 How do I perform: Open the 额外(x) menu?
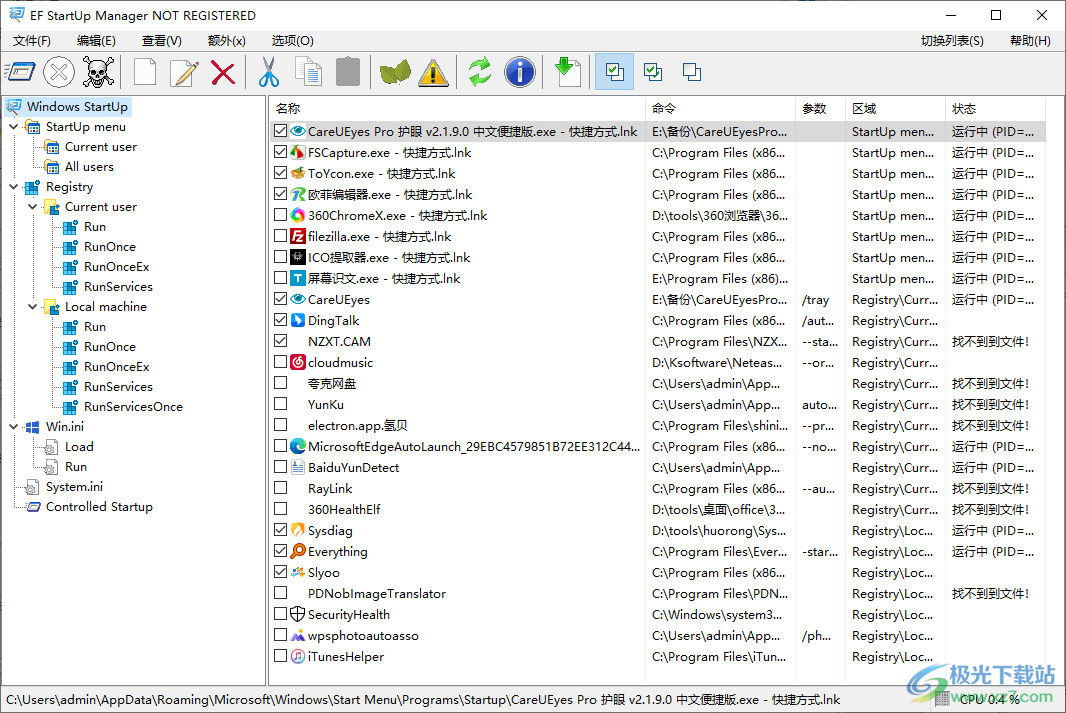coord(226,41)
